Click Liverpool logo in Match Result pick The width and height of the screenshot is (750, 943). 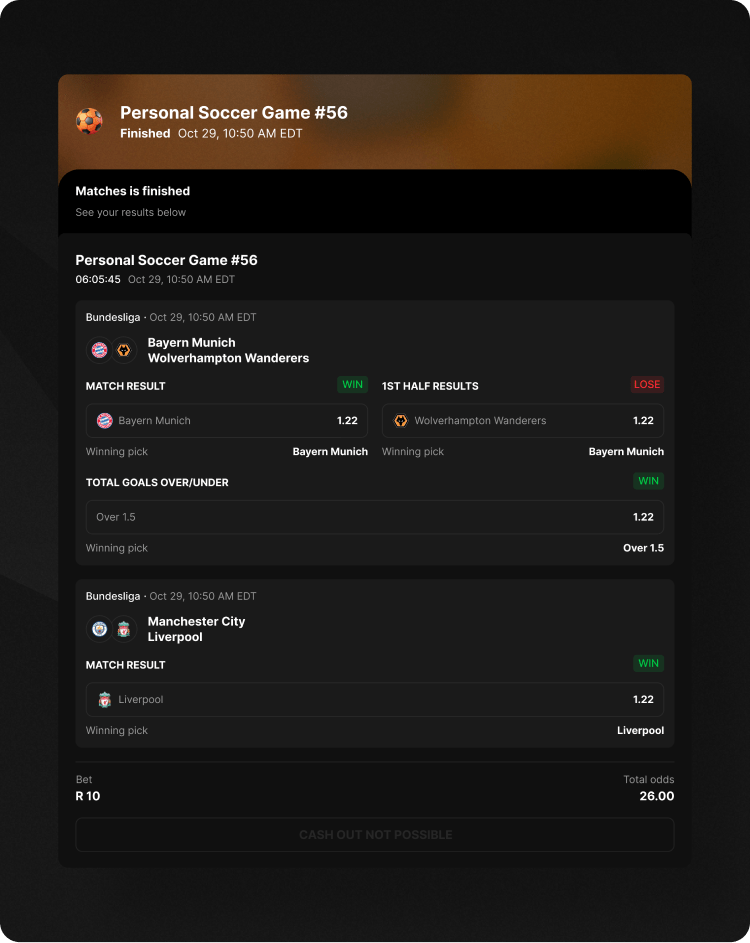(x=104, y=700)
